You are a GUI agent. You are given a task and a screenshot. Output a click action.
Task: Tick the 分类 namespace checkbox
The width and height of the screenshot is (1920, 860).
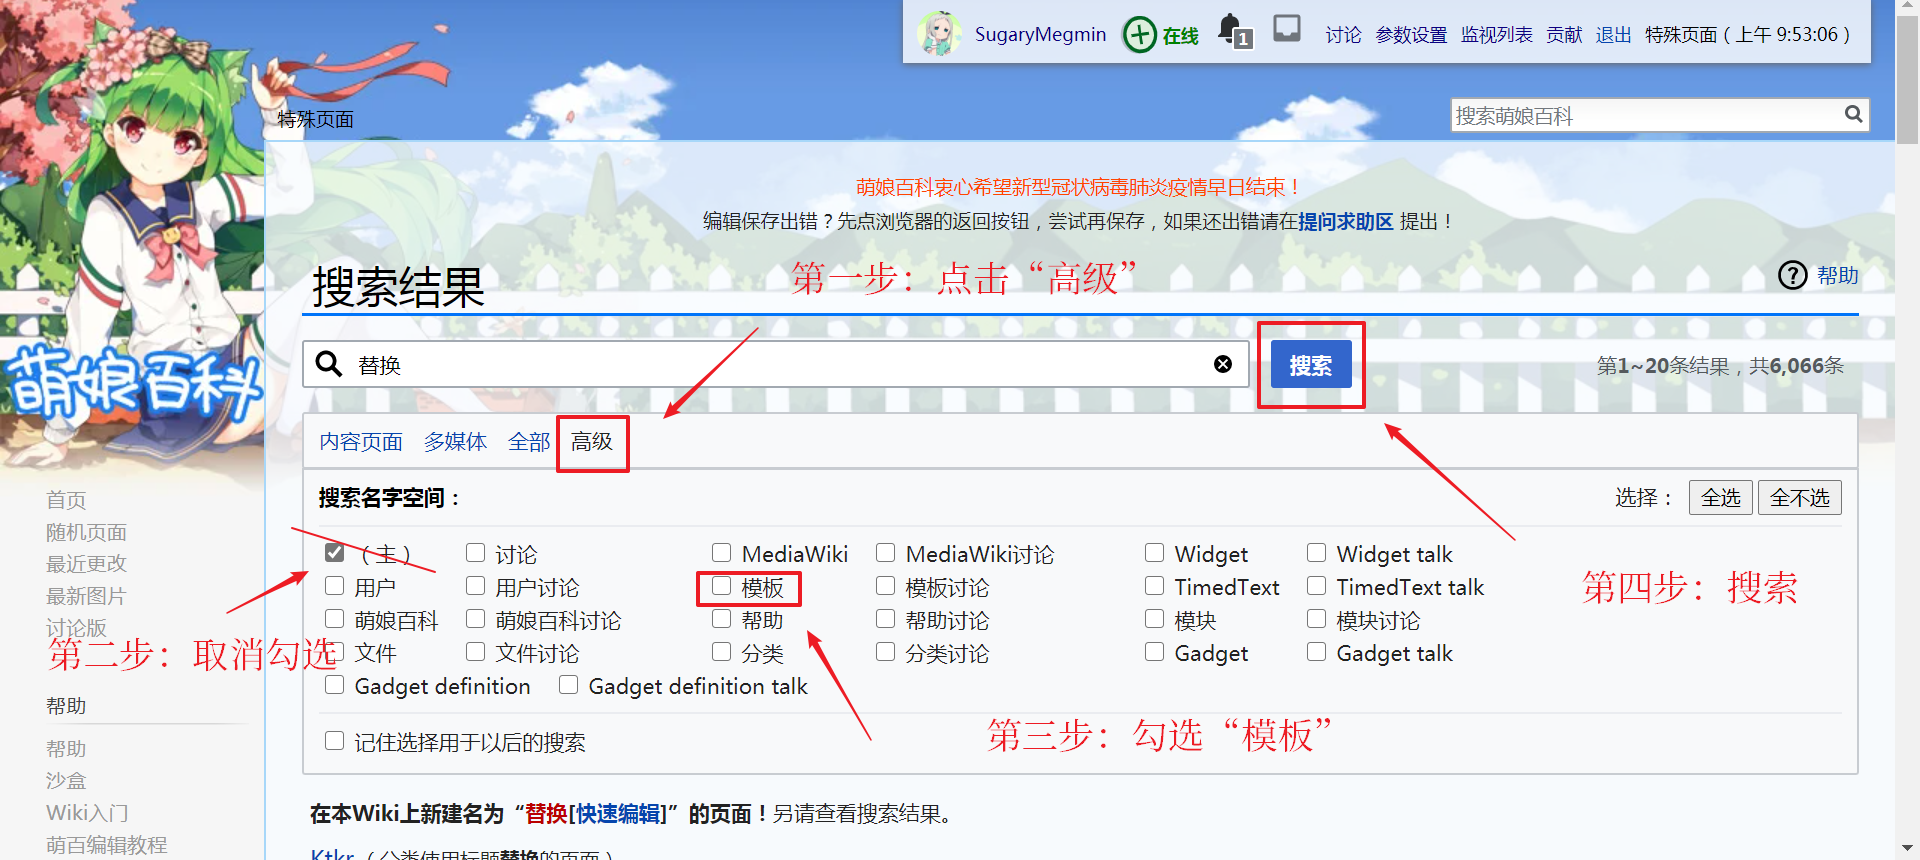[x=722, y=652]
